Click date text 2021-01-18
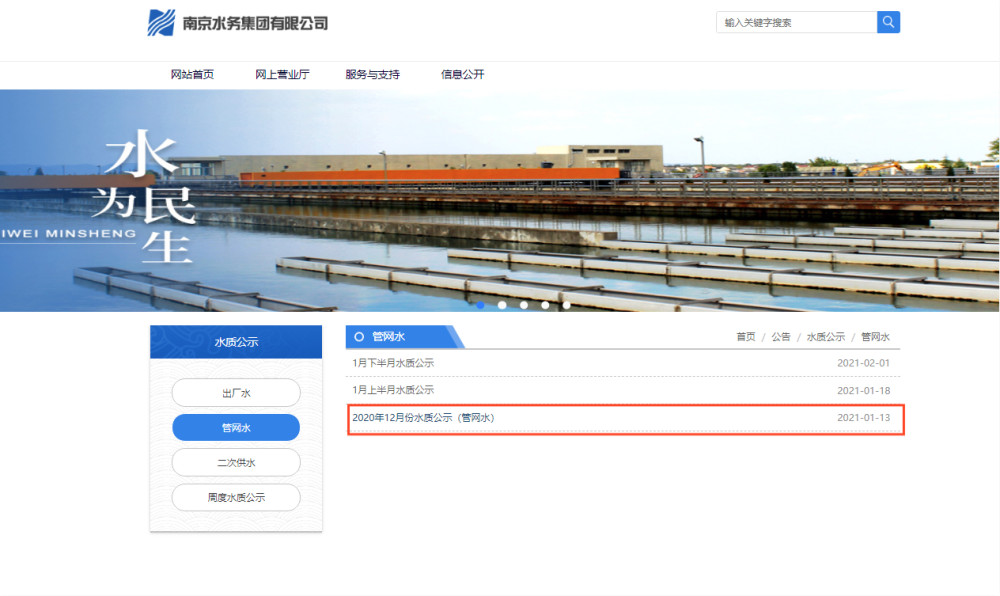The width and height of the screenshot is (1000, 596). coord(864,390)
